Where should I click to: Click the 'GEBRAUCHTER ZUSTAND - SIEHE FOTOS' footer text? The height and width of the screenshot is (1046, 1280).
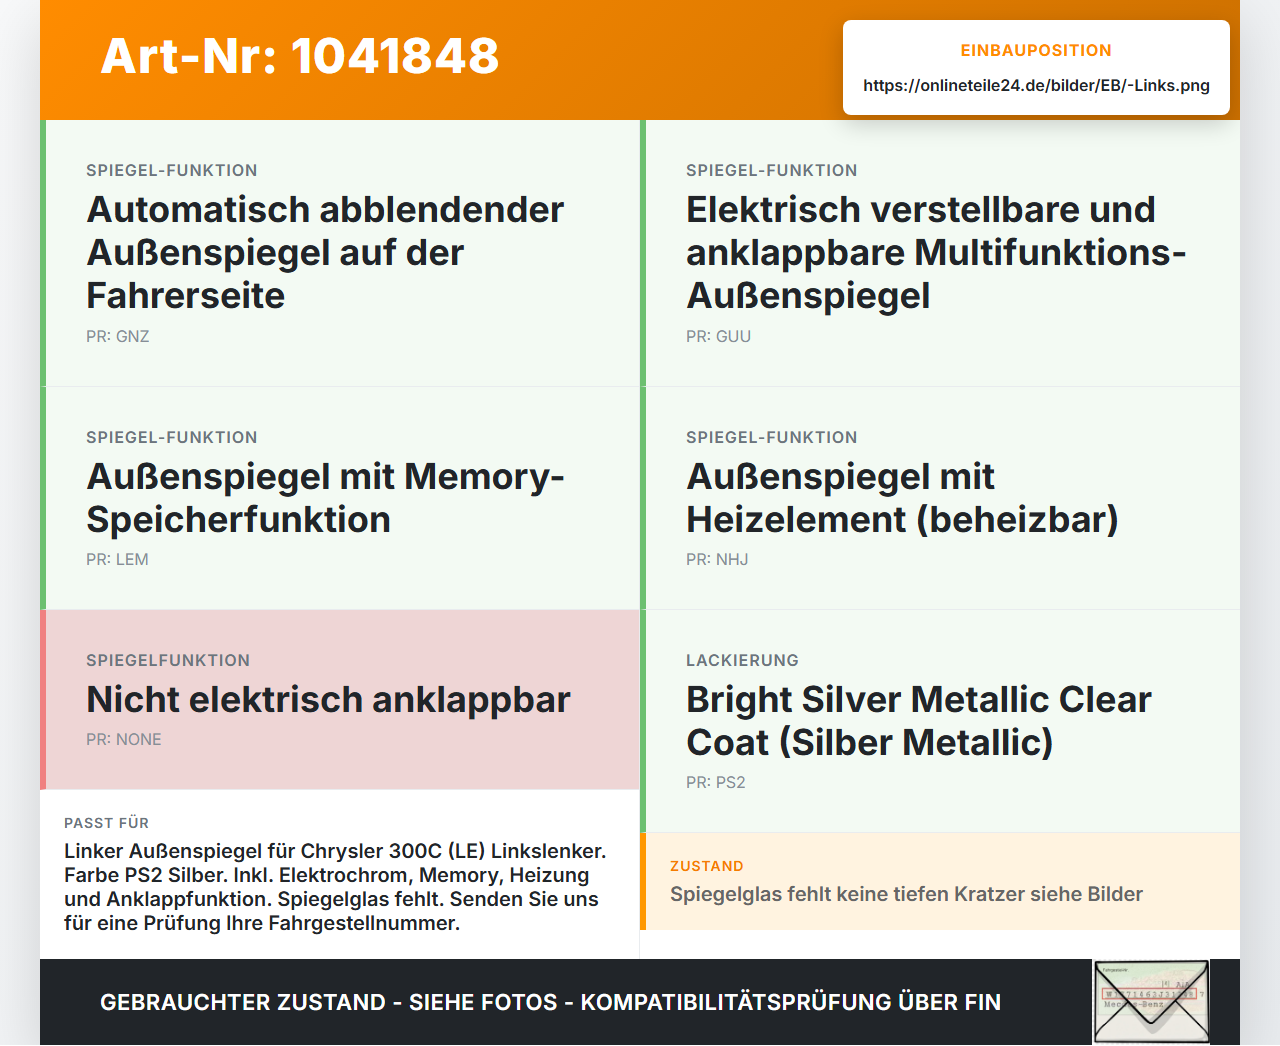click(x=550, y=1002)
